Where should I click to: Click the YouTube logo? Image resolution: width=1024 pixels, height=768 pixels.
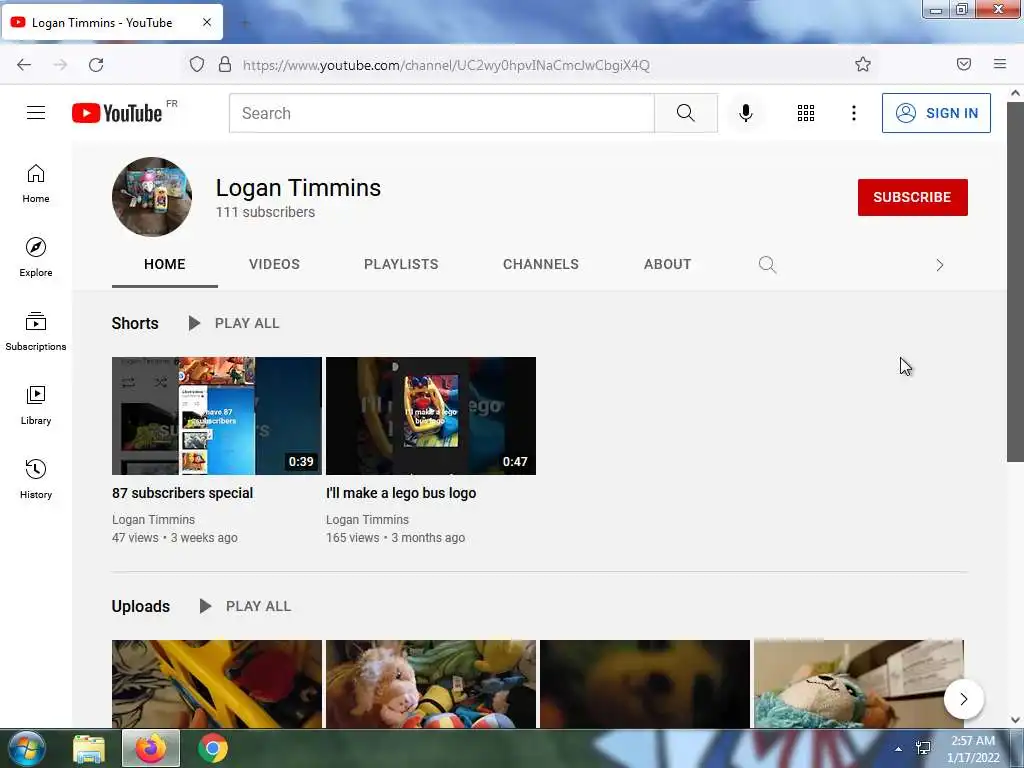tap(117, 113)
